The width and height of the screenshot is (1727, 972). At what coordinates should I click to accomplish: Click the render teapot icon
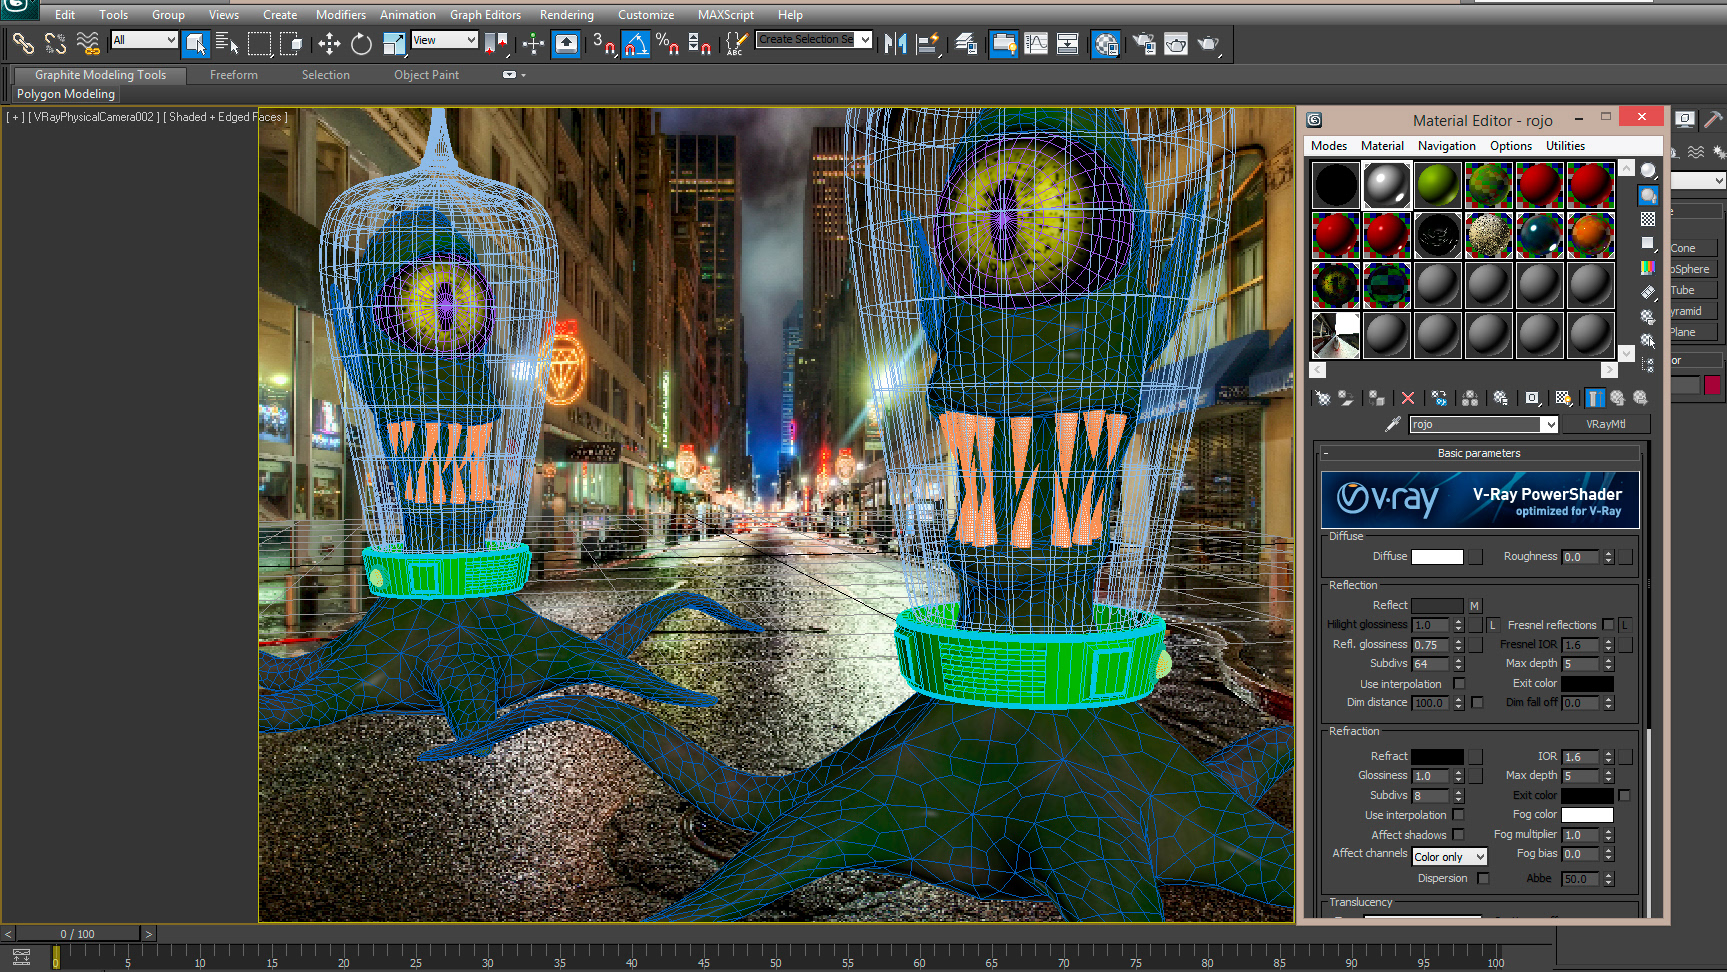pos(1208,44)
